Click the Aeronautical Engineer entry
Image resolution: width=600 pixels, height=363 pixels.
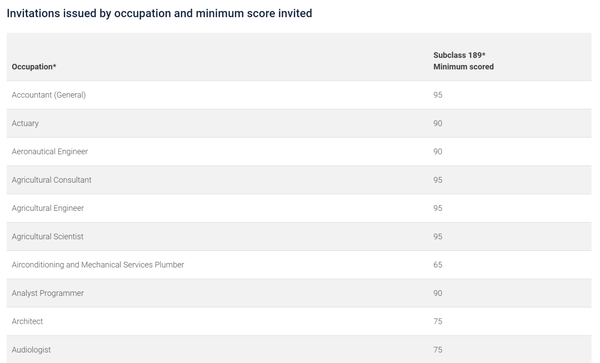(x=50, y=151)
